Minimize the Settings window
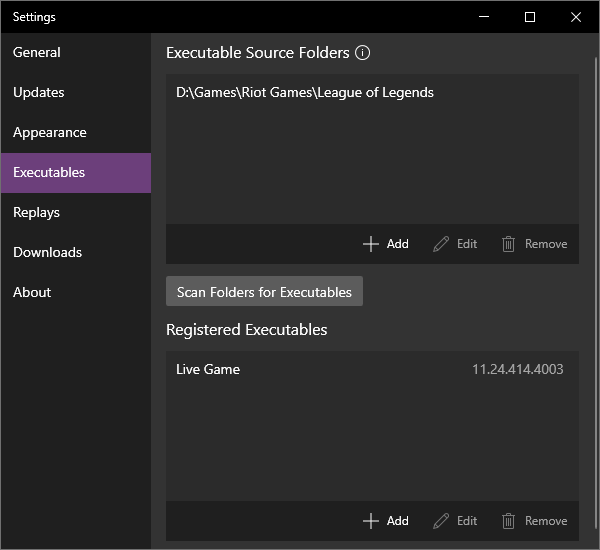 484,17
